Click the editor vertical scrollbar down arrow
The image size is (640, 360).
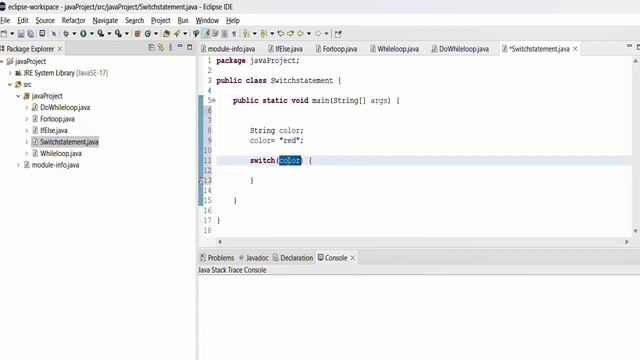pos(636,231)
